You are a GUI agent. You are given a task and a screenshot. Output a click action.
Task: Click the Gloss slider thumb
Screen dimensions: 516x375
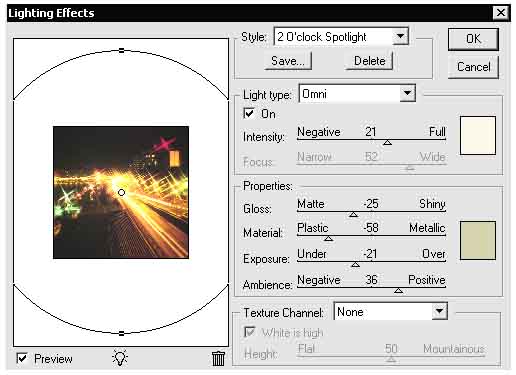pos(353,214)
